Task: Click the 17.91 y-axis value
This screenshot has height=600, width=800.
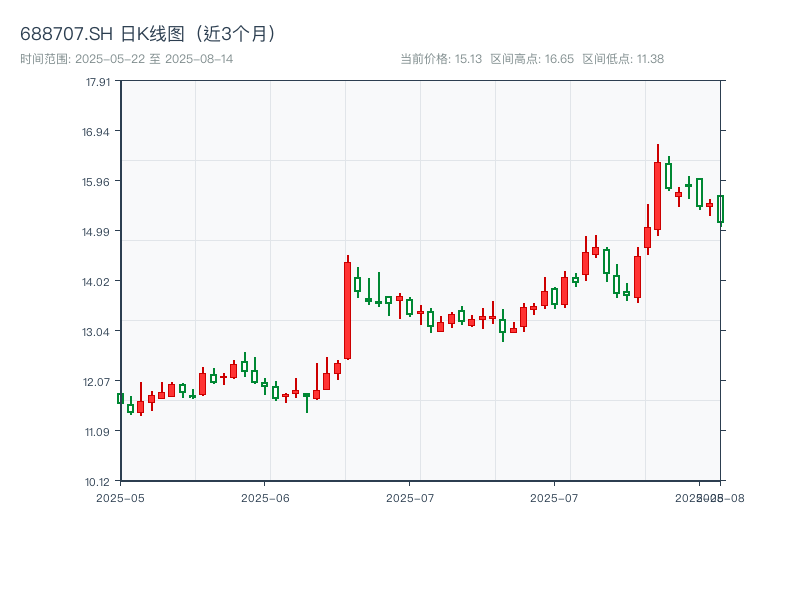Action: coord(98,82)
